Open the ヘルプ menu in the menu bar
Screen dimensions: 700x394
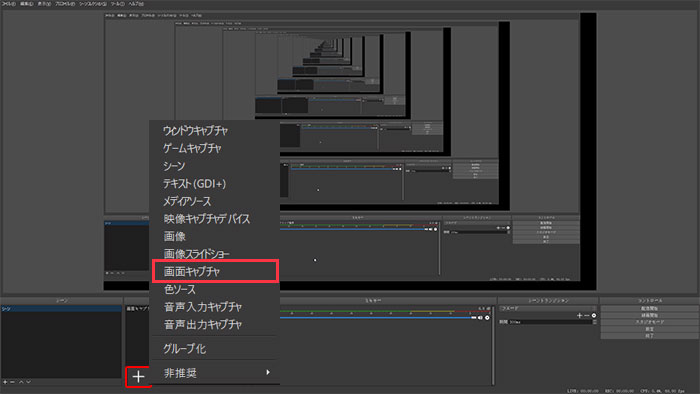tap(136, 4)
